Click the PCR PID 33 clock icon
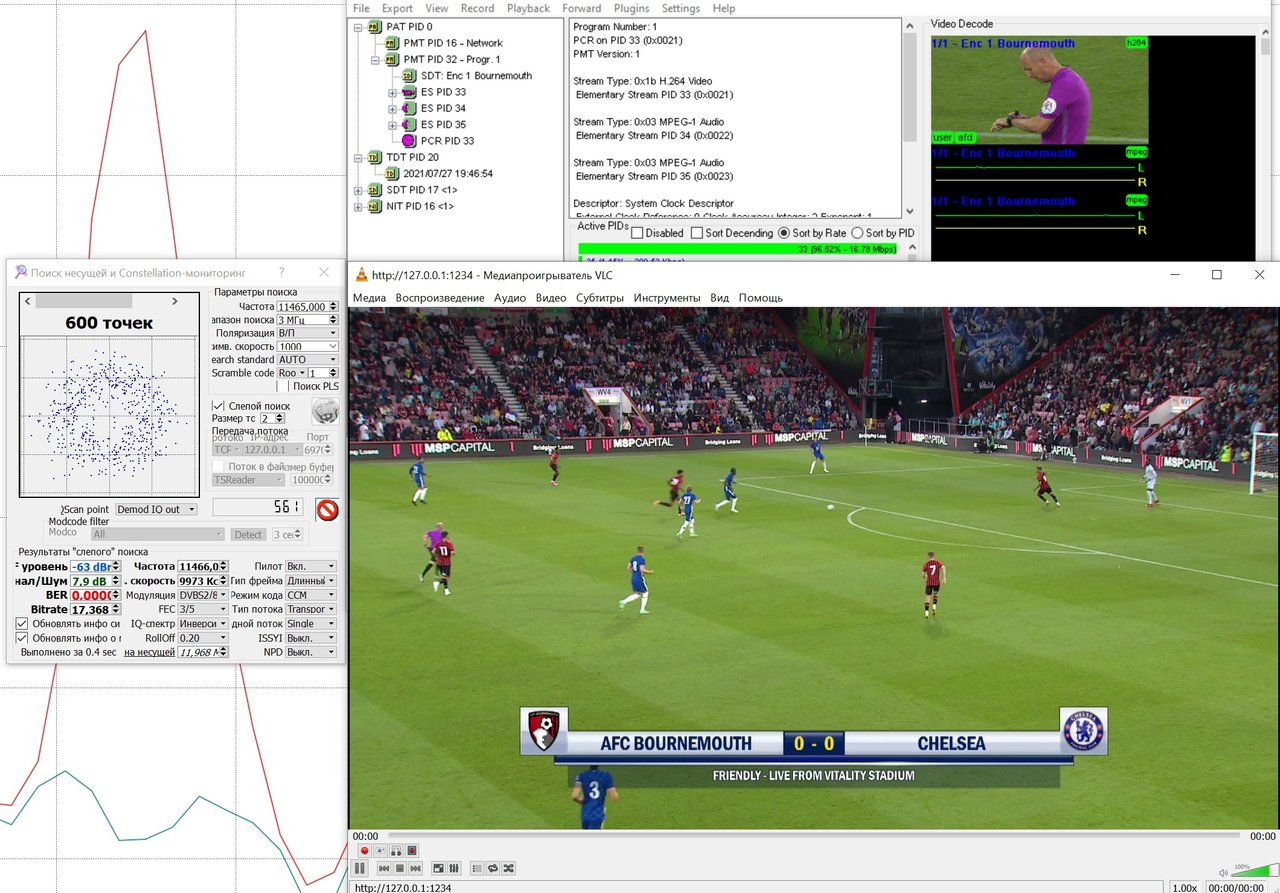This screenshot has width=1280, height=893. 408,141
